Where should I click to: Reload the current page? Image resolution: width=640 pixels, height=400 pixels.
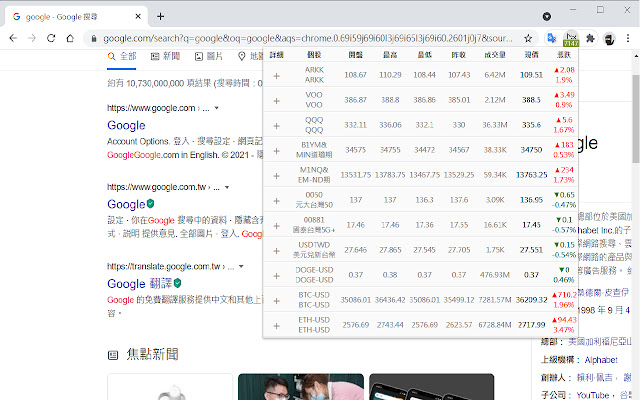pos(51,38)
